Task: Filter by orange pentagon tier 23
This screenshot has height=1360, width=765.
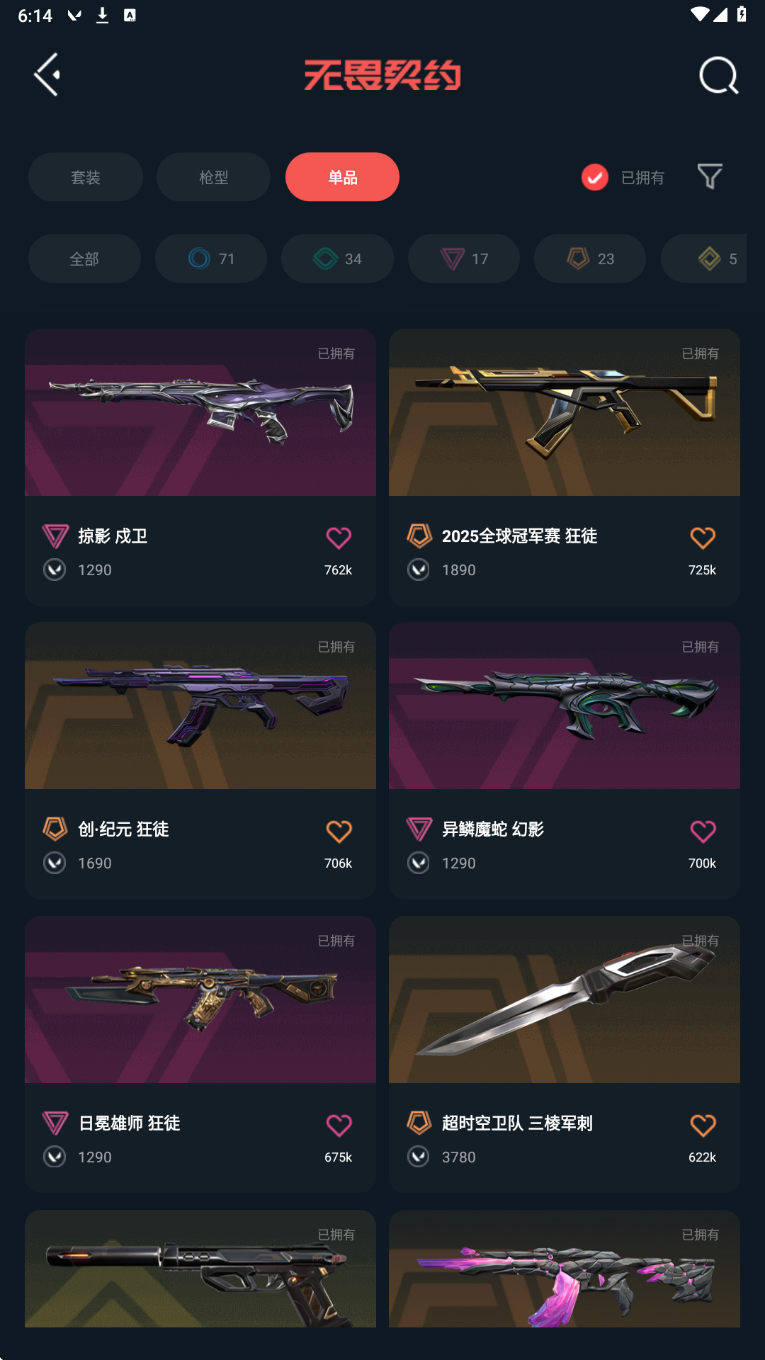Action: [590, 259]
